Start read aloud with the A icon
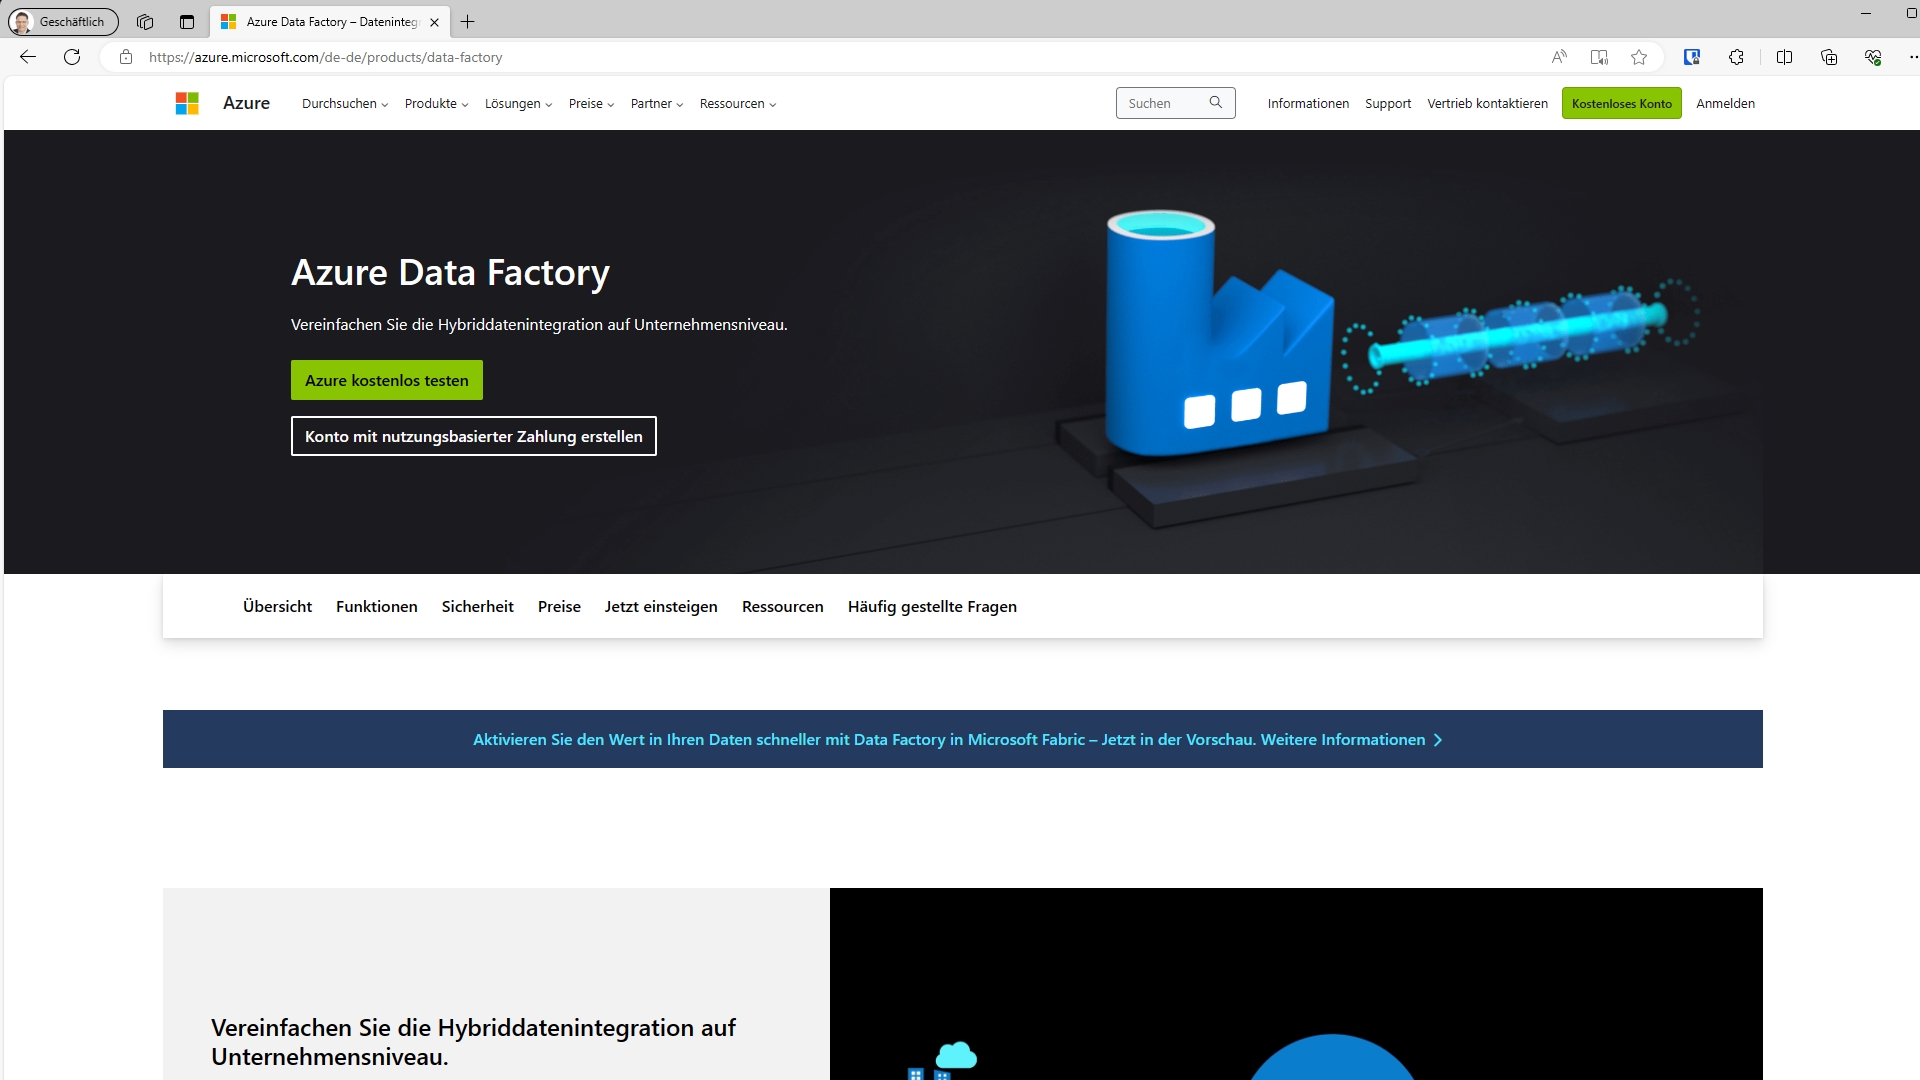 tap(1559, 57)
